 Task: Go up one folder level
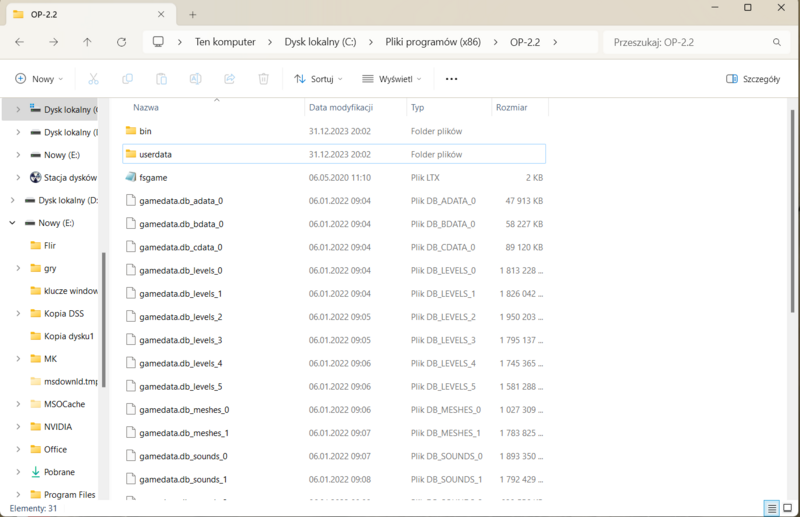(x=87, y=42)
